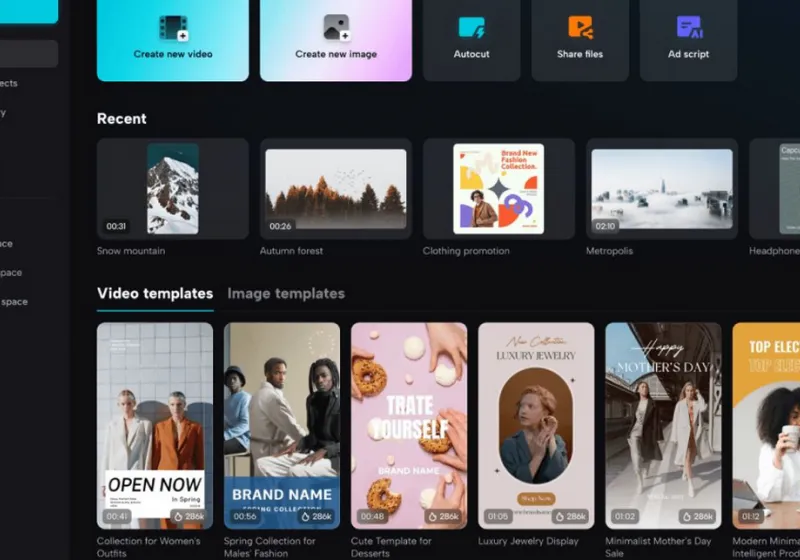Click the 286k usage badge on Mother's Day template
The image size is (800, 560).
[697, 517]
